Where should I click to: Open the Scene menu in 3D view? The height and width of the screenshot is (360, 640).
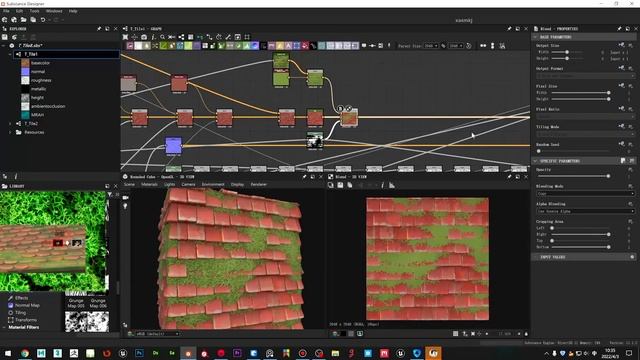click(129, 184)
